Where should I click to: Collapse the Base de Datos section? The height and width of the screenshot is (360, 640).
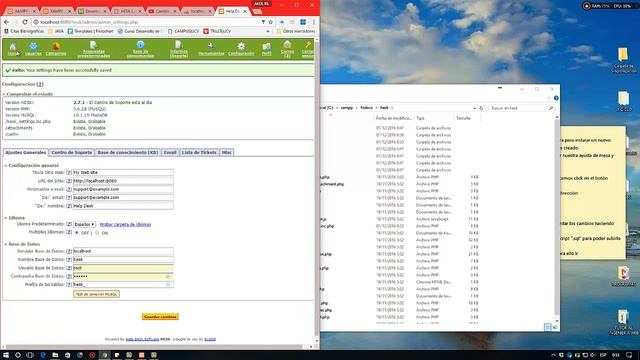pos(6,244)
